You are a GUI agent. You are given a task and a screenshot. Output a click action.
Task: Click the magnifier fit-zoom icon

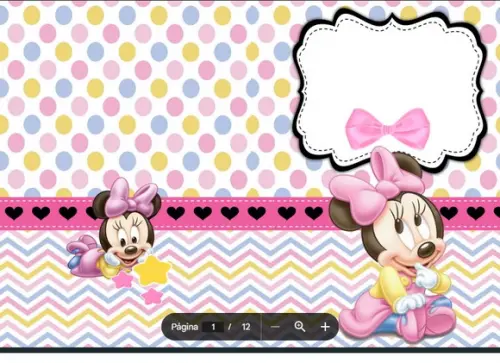coord(300,327)
